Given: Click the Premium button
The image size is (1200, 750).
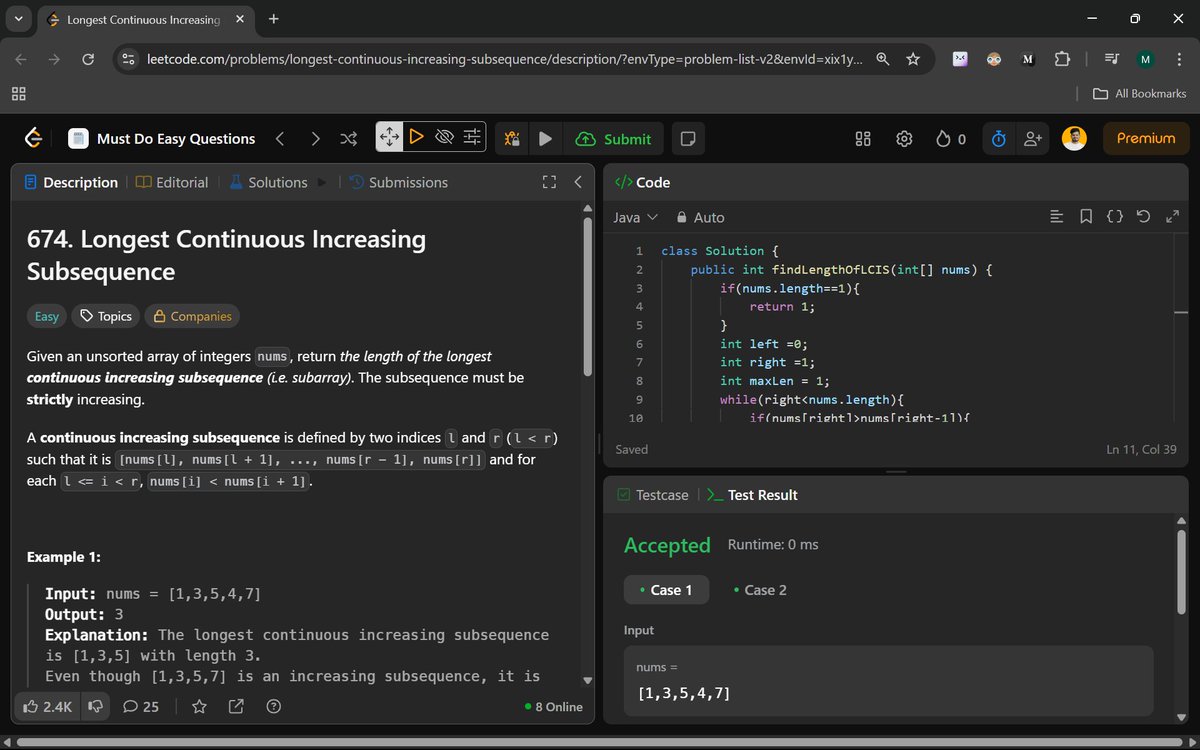Looking at the screenshot, I should [x=1146, y=139].
